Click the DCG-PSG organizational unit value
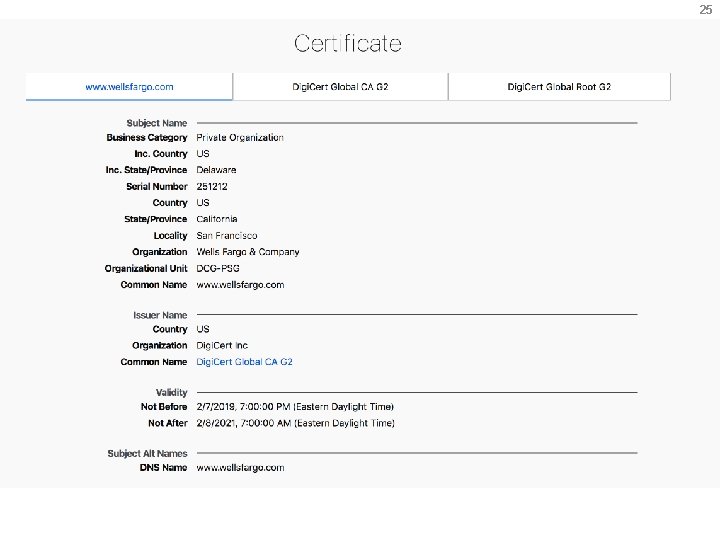This screenshot has height=540, width=720. coord(218,268)
